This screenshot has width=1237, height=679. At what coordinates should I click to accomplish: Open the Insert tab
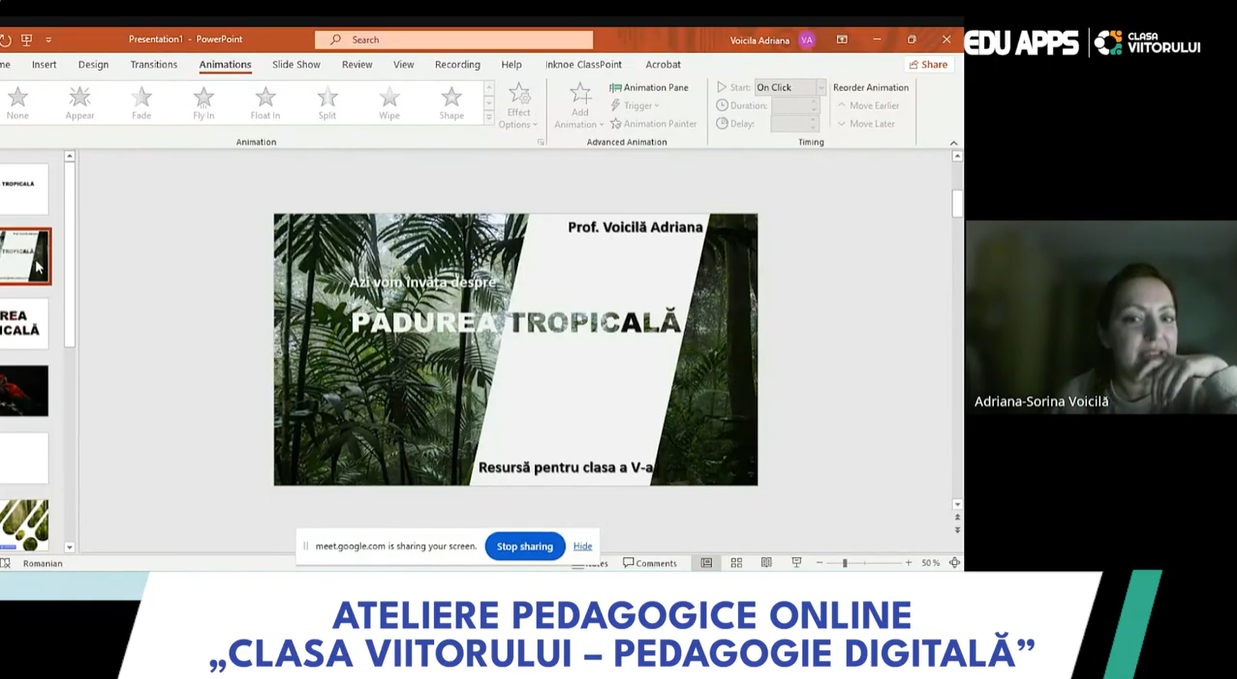[44, 64]
